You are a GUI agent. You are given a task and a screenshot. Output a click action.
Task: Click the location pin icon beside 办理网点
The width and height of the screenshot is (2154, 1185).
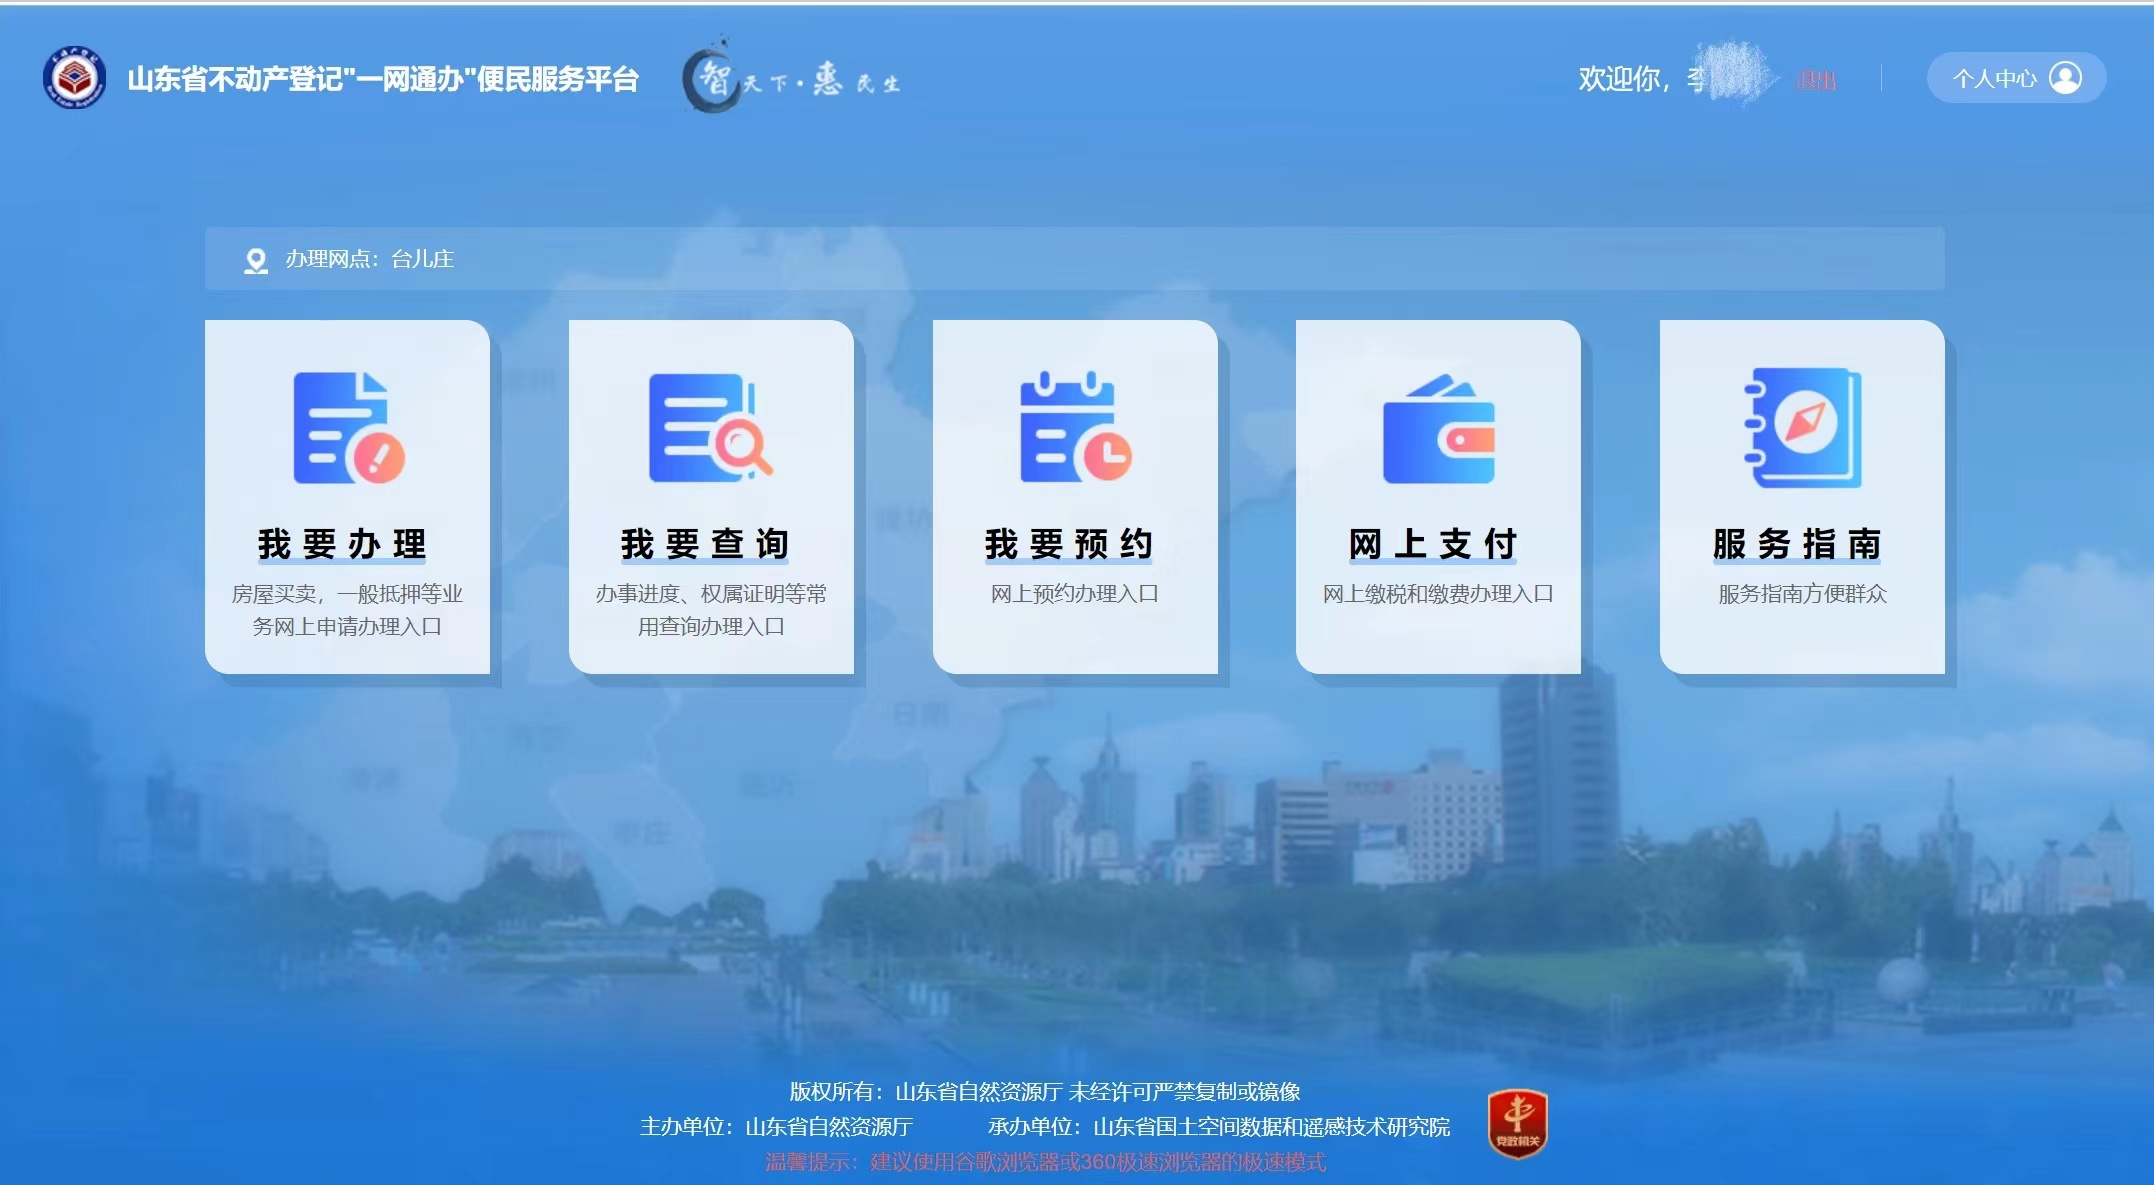(256, 260)
